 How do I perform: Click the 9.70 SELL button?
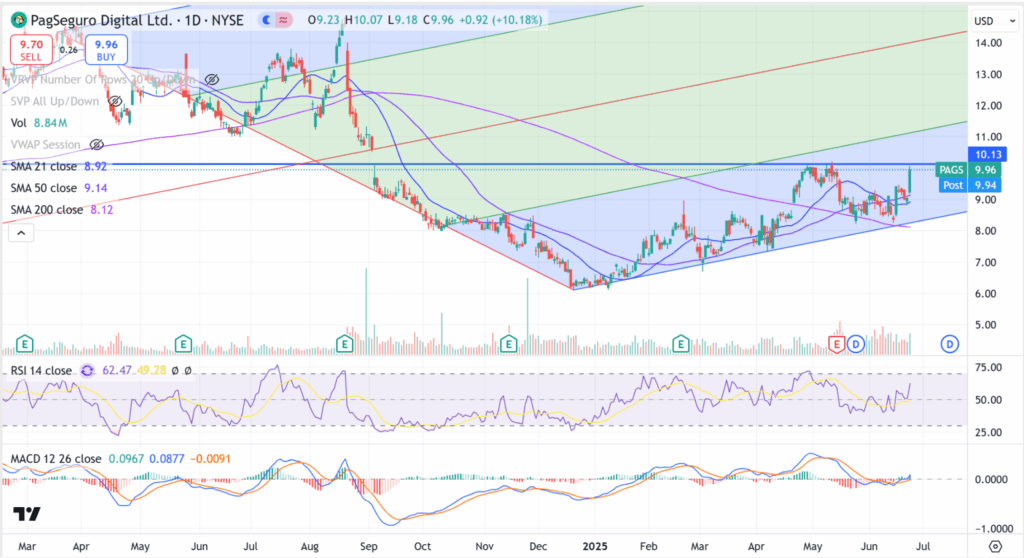coord(31,50)
